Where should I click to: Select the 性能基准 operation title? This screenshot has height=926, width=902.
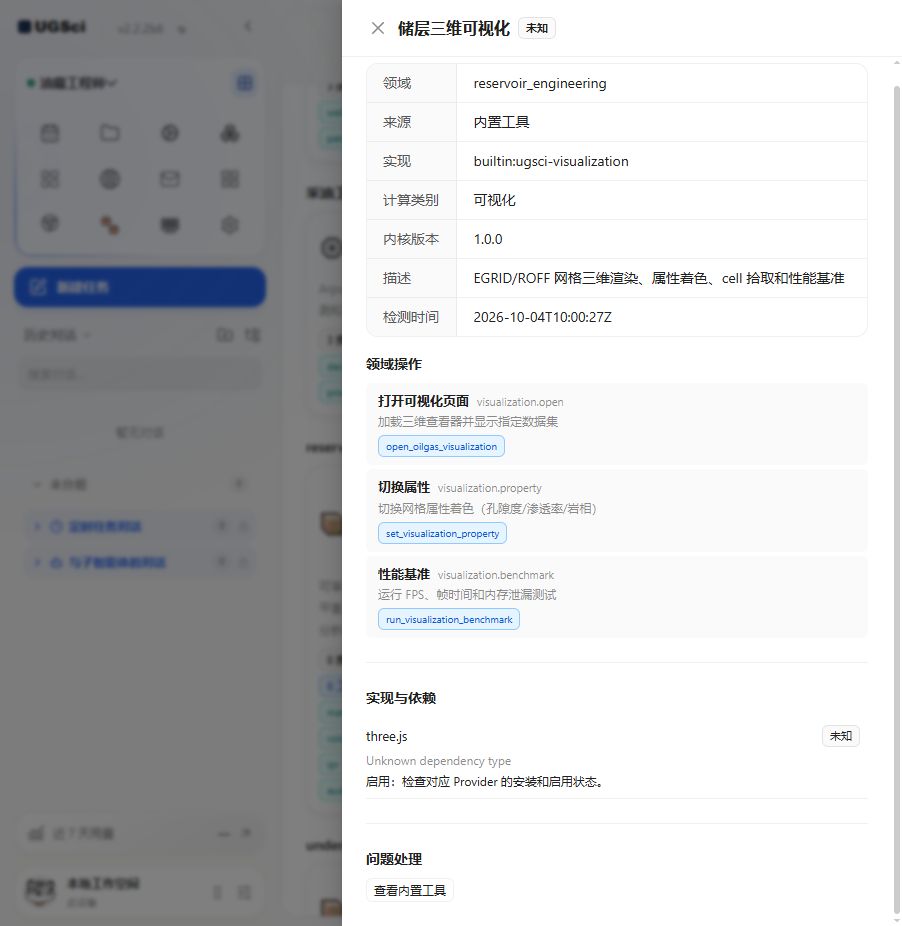click(x=403, y=574)
